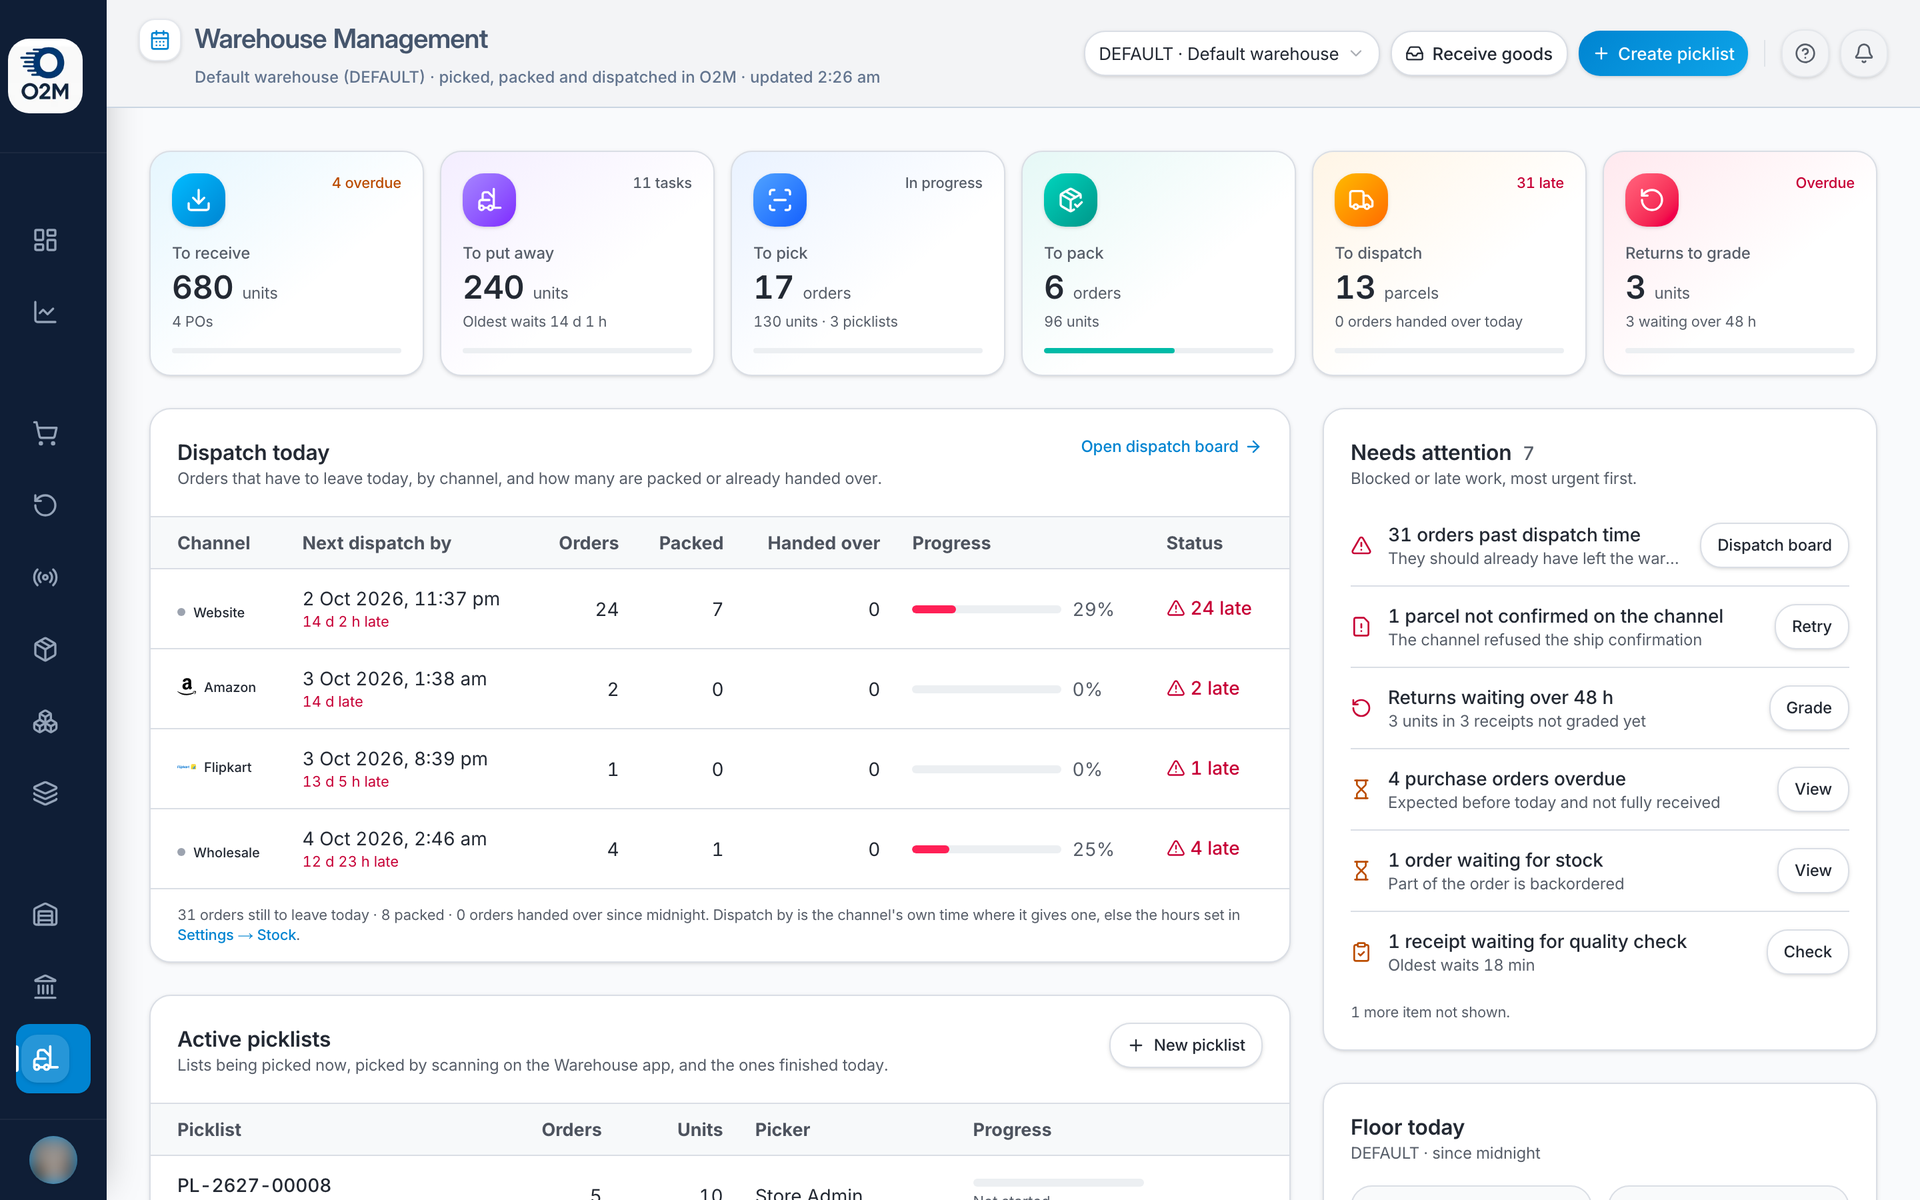Open the To pick 17 orders card
Screen dimensions: 1920x1200
pyautogui.click(x=868, y=264)
